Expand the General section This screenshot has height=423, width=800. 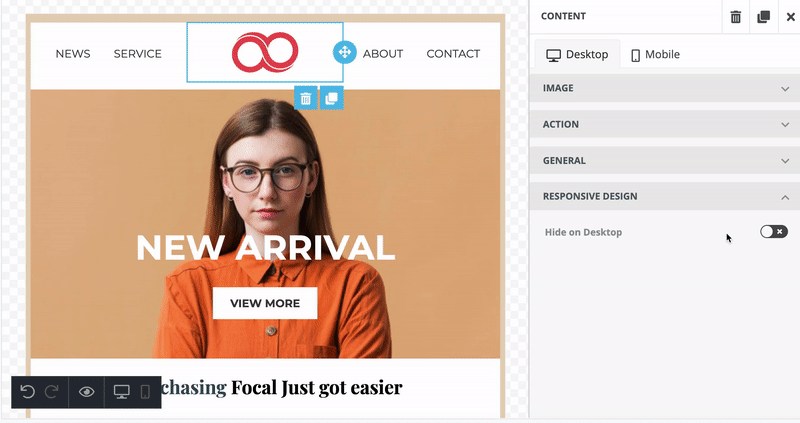pyautogui.click(x=665, y=161)
